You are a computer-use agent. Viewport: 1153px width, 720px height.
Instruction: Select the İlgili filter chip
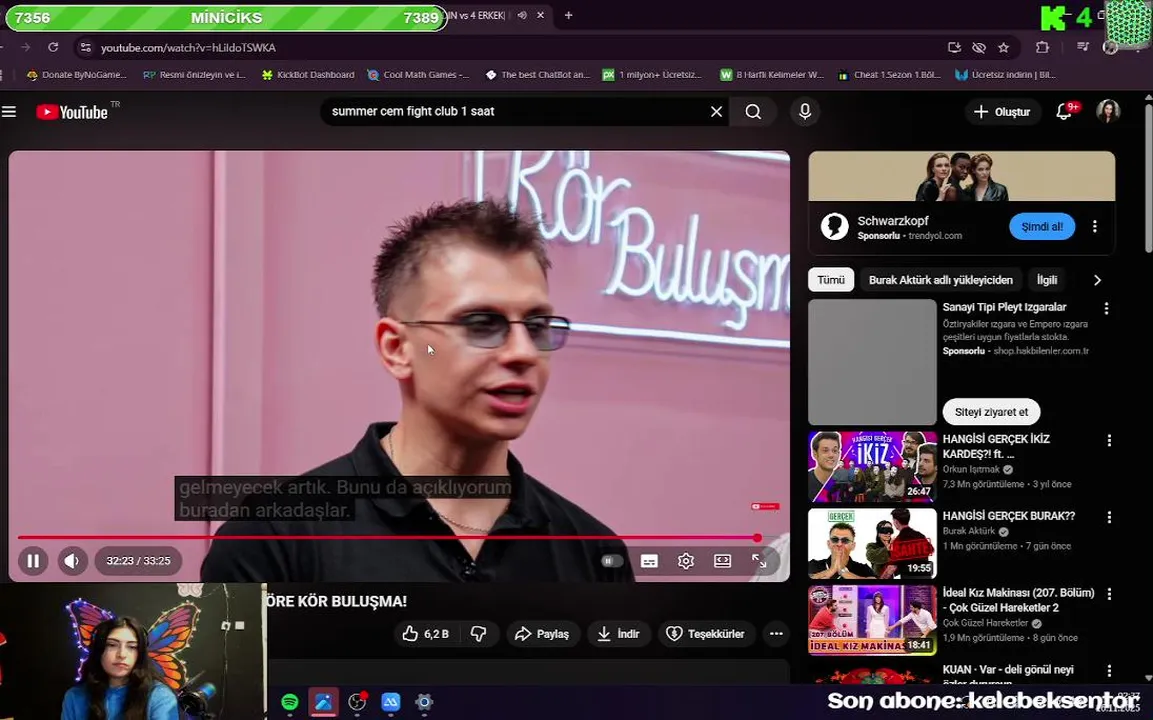(x=1046, y=280)
